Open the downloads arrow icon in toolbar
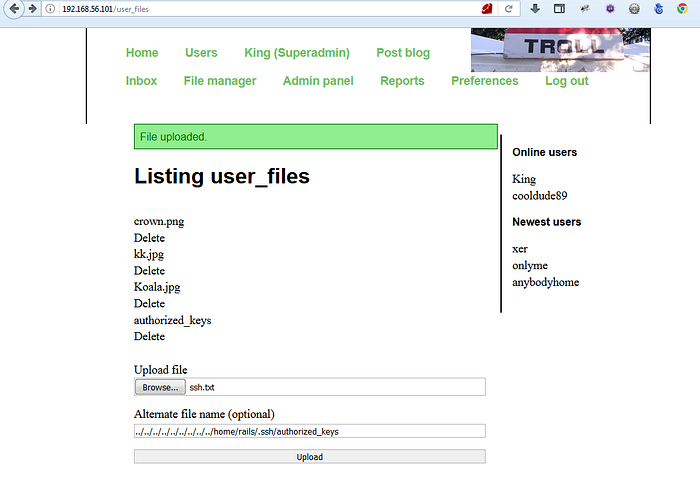The height and width of the screenshot is (478, 700). tap(535, 9)
